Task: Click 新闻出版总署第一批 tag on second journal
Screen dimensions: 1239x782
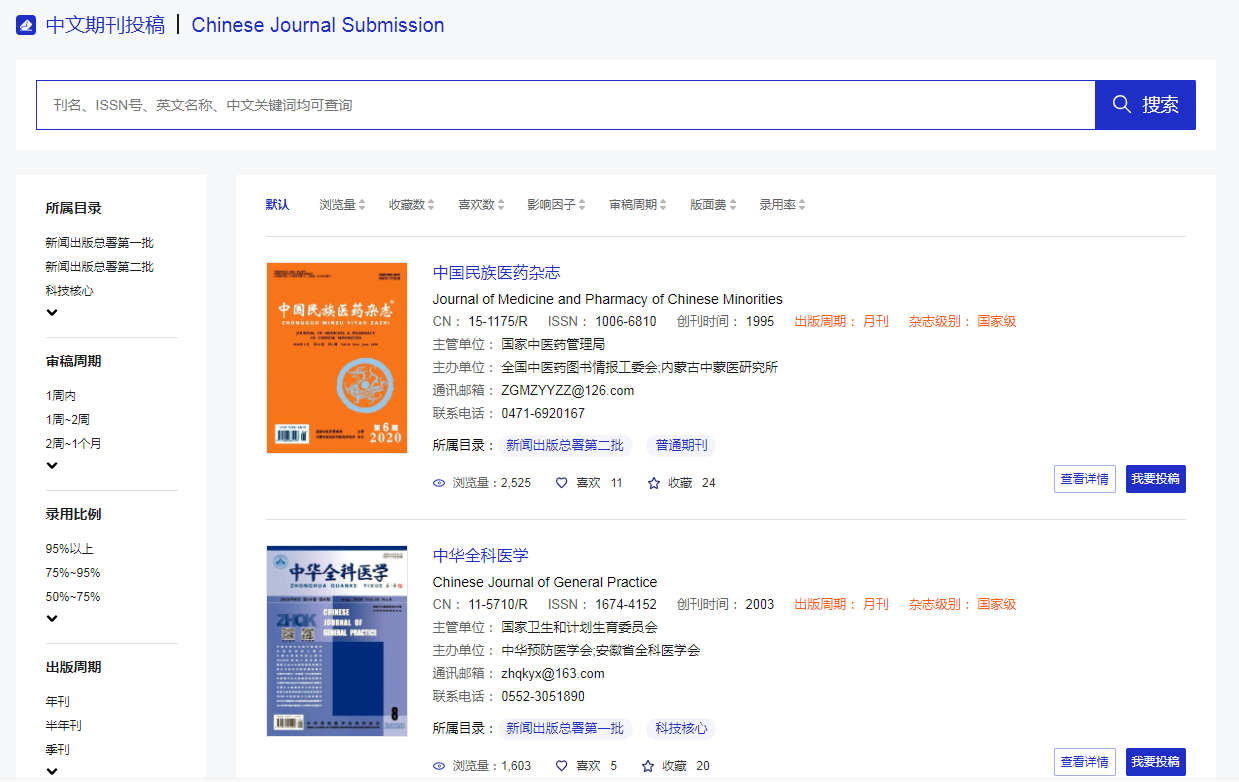Action: tap(564, 729)
